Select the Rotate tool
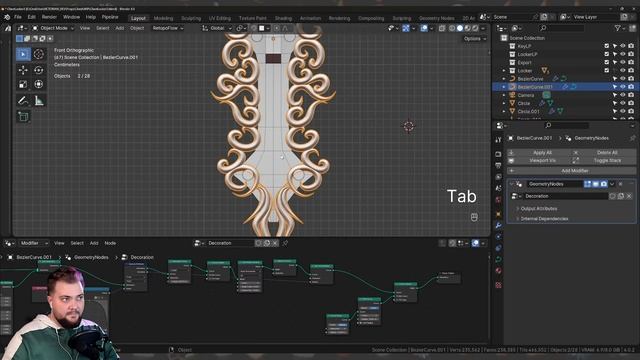Viewport: 640px width, 360px height. click(x=39, y=70)
